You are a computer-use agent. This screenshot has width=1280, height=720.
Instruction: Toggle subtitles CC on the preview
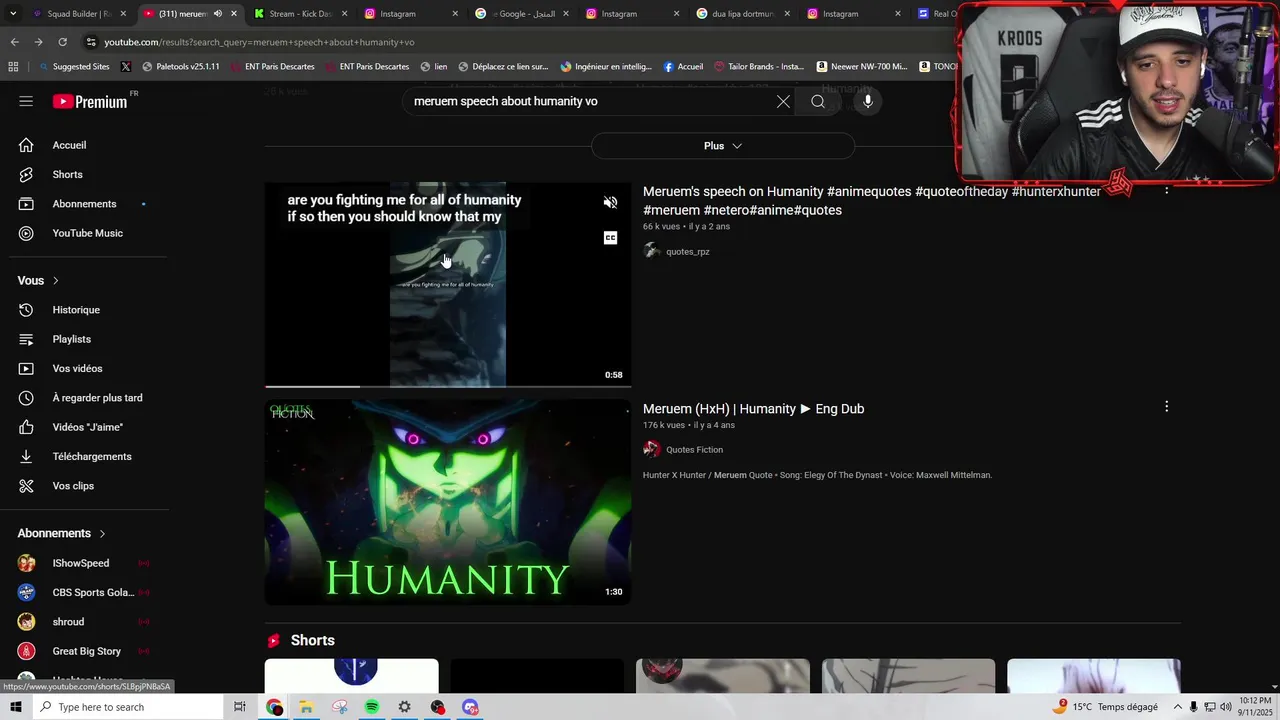[x=610, y=238]
